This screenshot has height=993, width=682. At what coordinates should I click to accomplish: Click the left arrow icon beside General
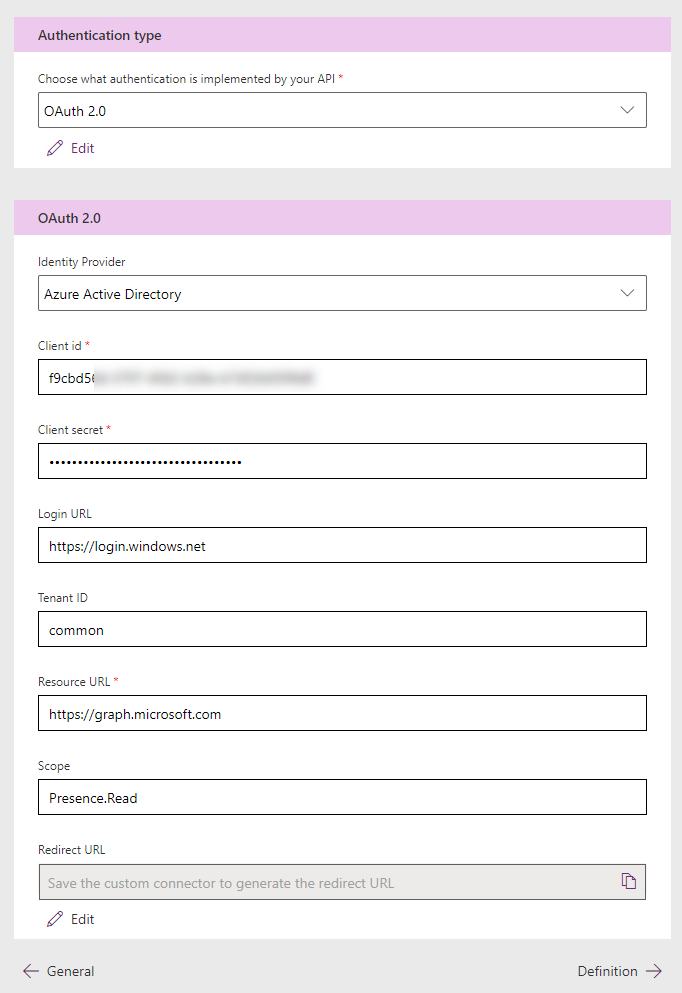click(30, 971)
